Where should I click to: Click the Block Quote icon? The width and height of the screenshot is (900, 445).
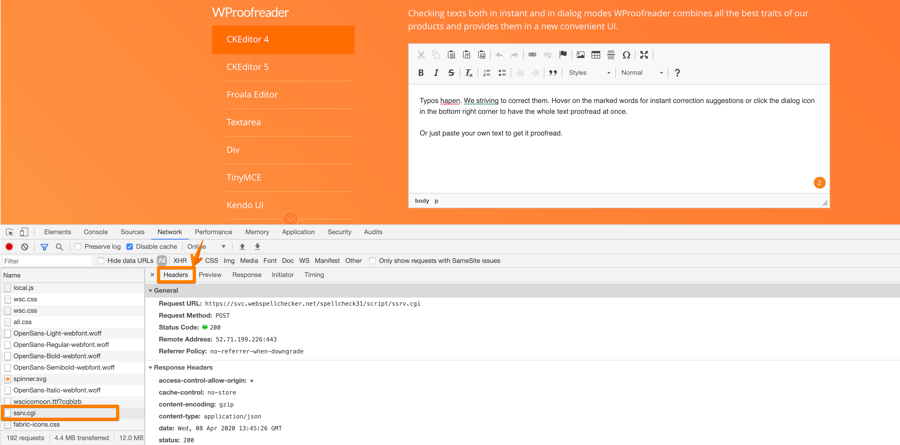tap(553, 73)
